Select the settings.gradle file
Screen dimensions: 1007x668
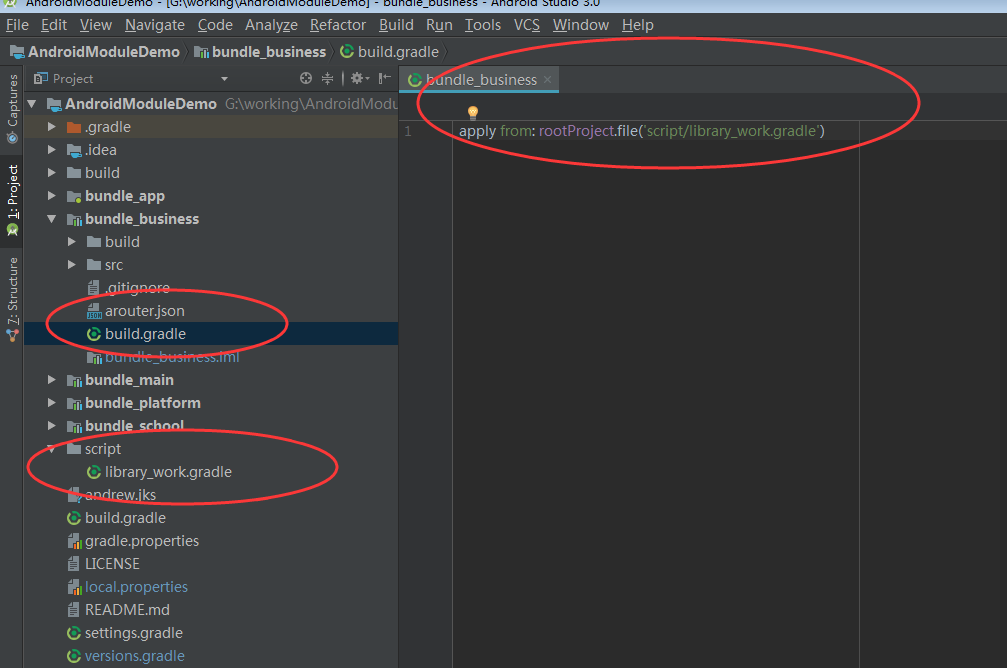click(x=134, y=633)
